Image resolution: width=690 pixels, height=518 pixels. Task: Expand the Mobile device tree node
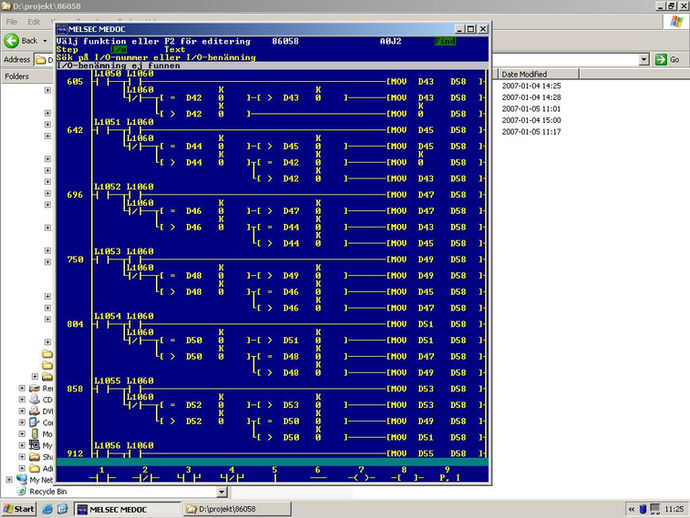click(22, 434)
